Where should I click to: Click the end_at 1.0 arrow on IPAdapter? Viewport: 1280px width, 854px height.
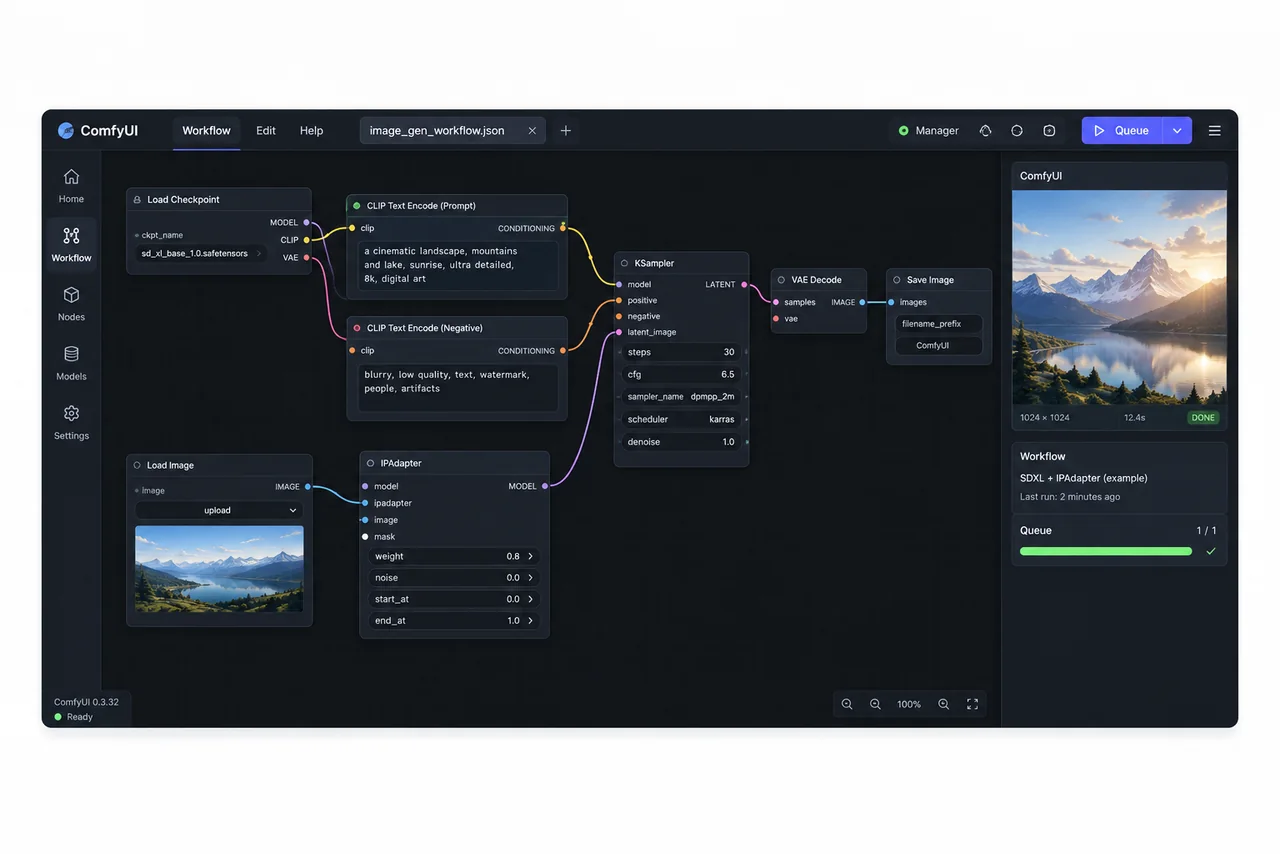[x=530, y=620]
